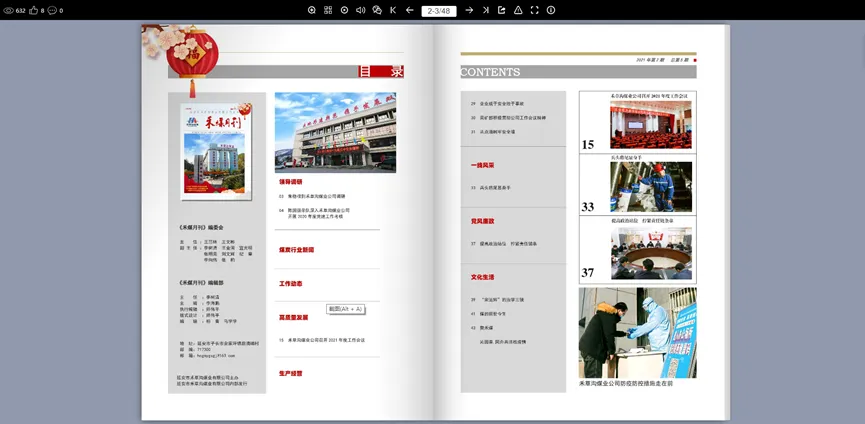Click the 领导调研 section heading
This screenshot has width=865, height=424.
(291, 182)
